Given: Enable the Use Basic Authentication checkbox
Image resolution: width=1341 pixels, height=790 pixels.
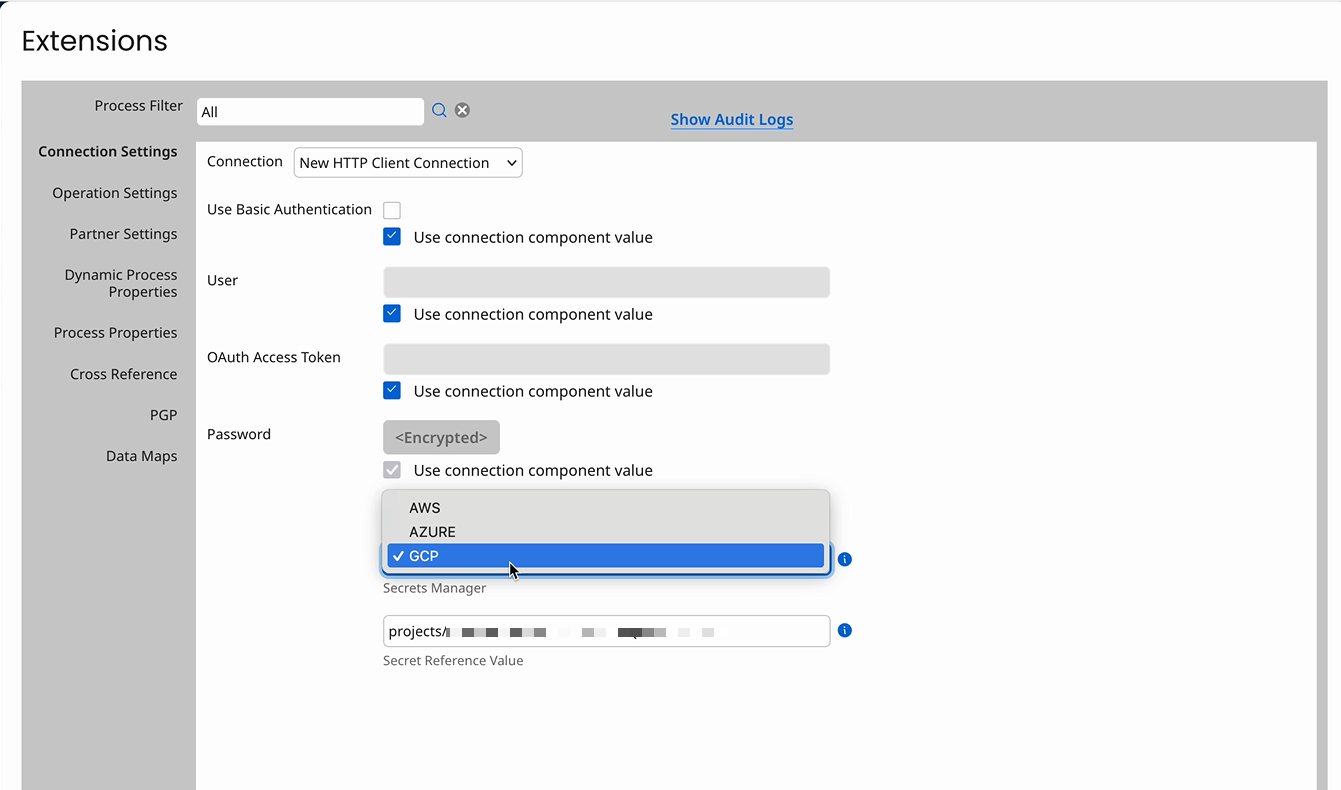Looking at the screenshot, I should (x=391, y=210).
